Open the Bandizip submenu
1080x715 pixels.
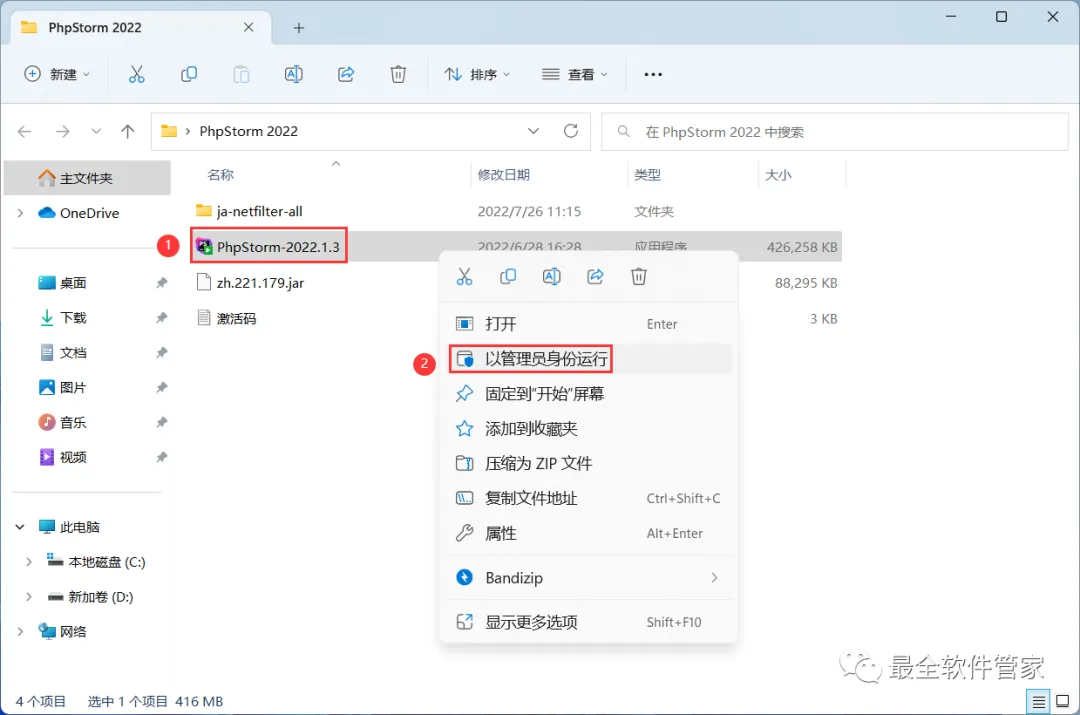(x=589, y=578)
